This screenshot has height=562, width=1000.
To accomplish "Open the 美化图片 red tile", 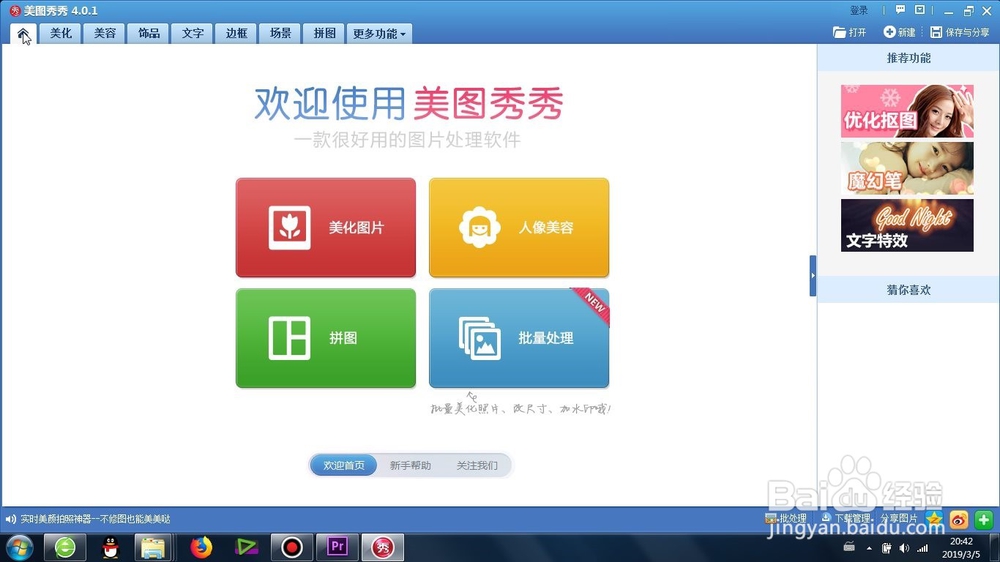I will tap(325, 228).
